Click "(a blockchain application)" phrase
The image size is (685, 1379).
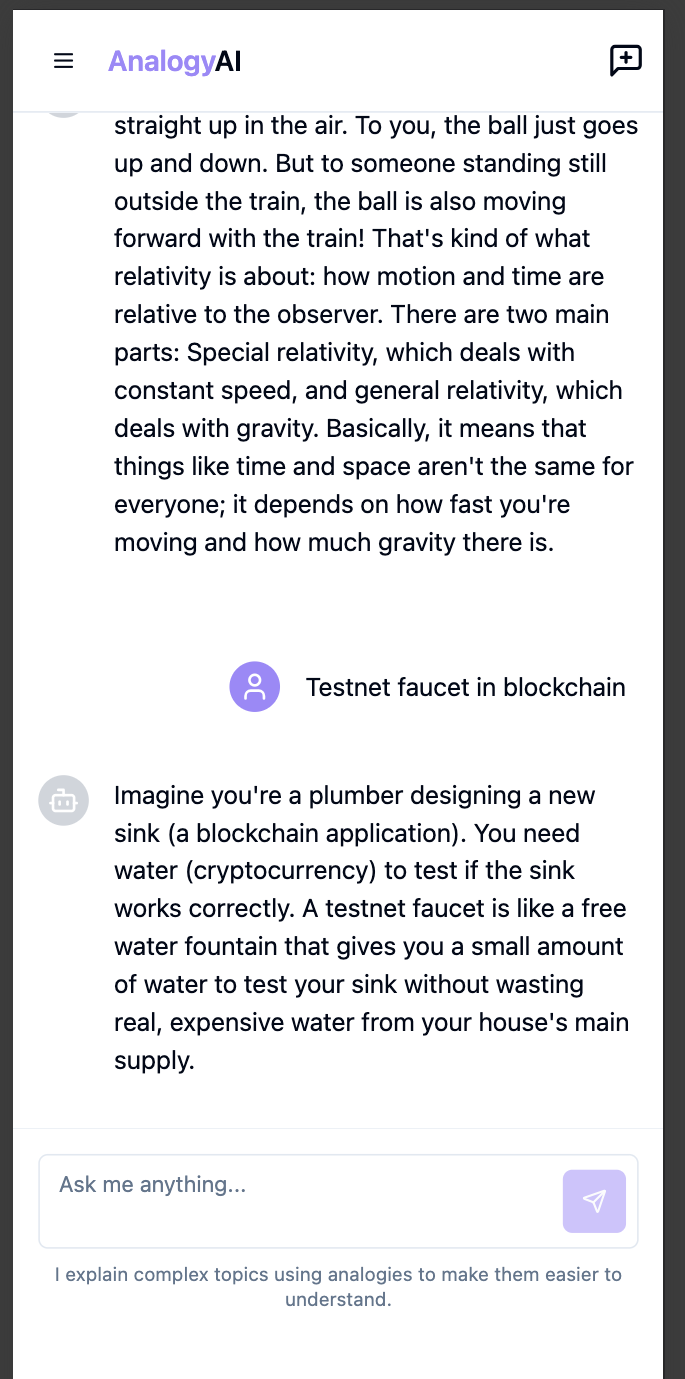pyautogui.click(x=269, y=833)
